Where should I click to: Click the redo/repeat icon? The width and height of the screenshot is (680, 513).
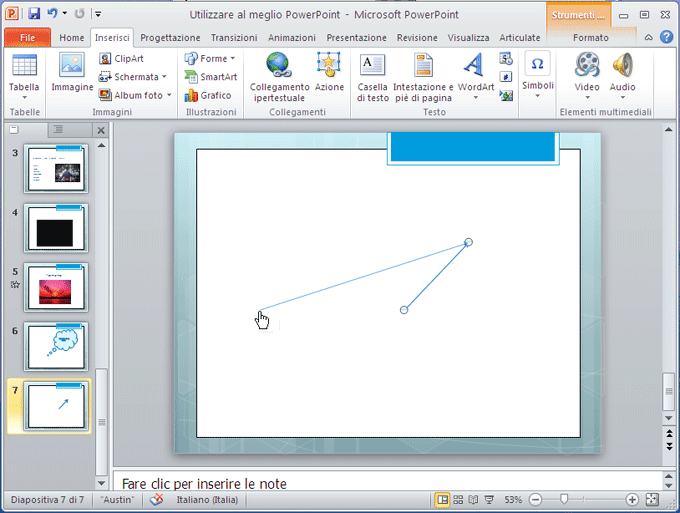click(79, 14)
